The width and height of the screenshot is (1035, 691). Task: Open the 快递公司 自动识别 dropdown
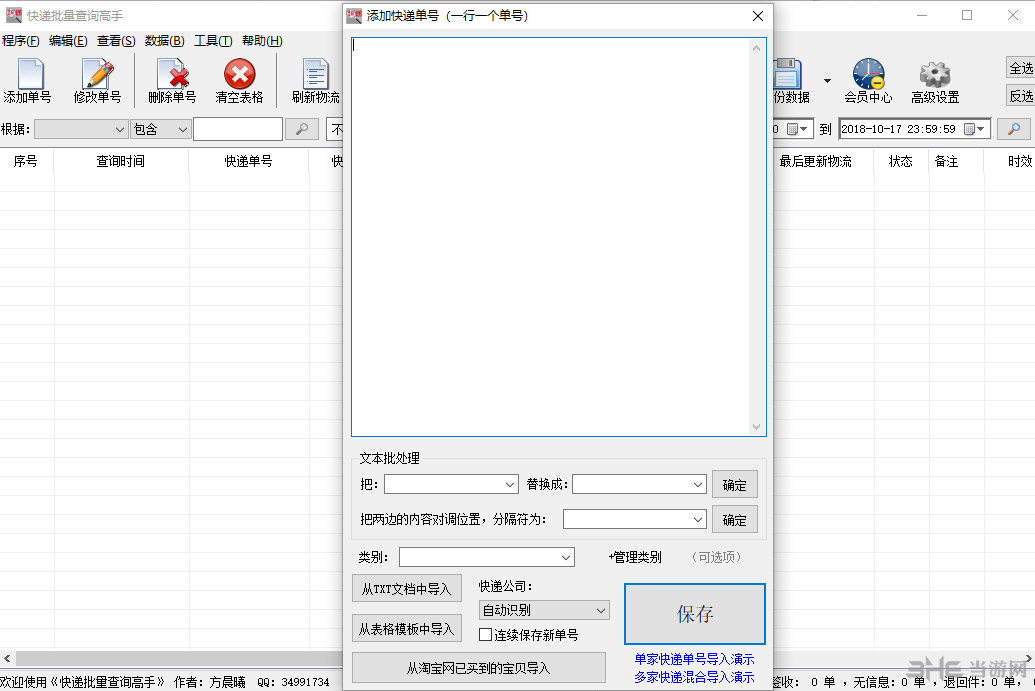(544, 610)
